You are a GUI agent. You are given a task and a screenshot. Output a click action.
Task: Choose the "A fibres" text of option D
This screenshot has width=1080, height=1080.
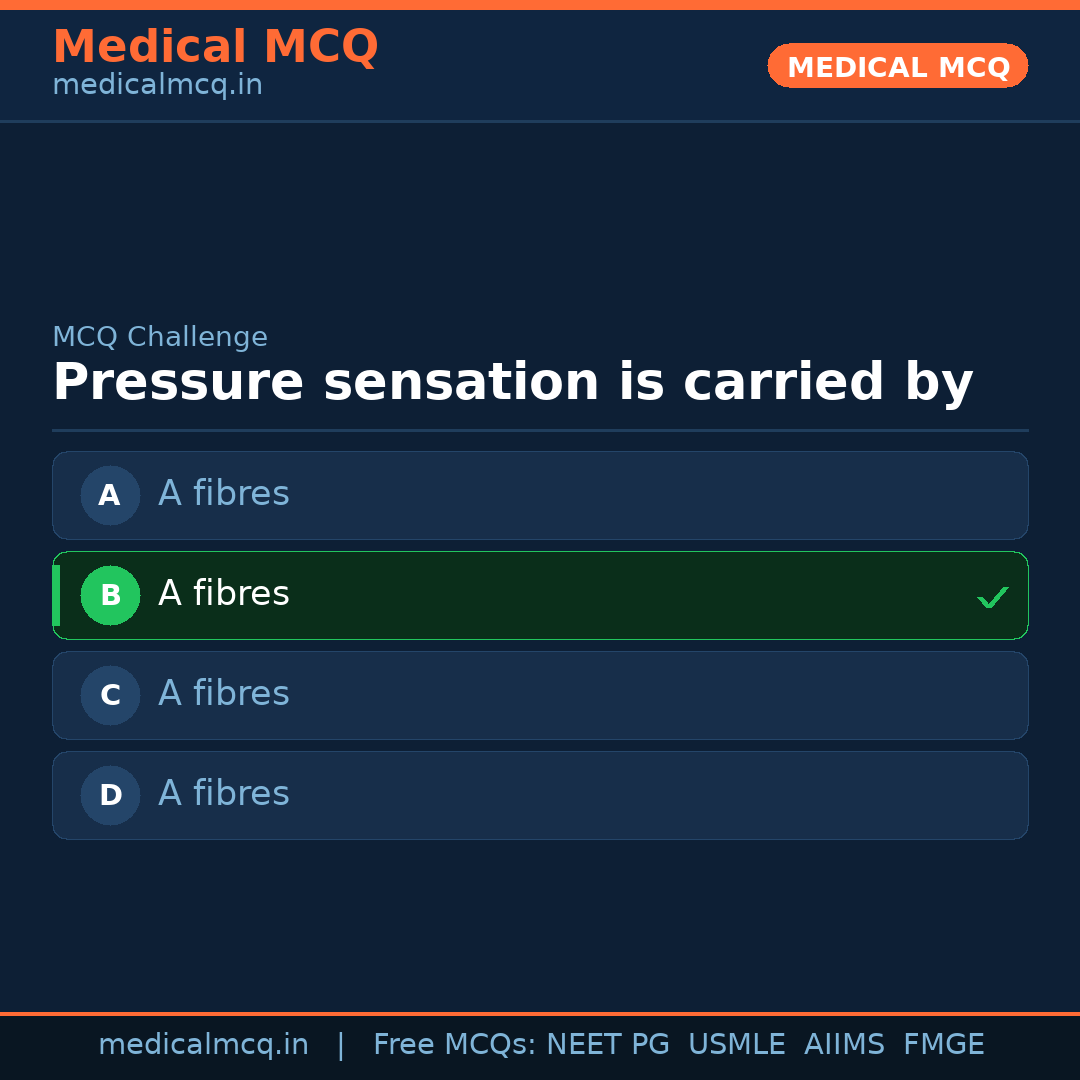pos(224,794)
